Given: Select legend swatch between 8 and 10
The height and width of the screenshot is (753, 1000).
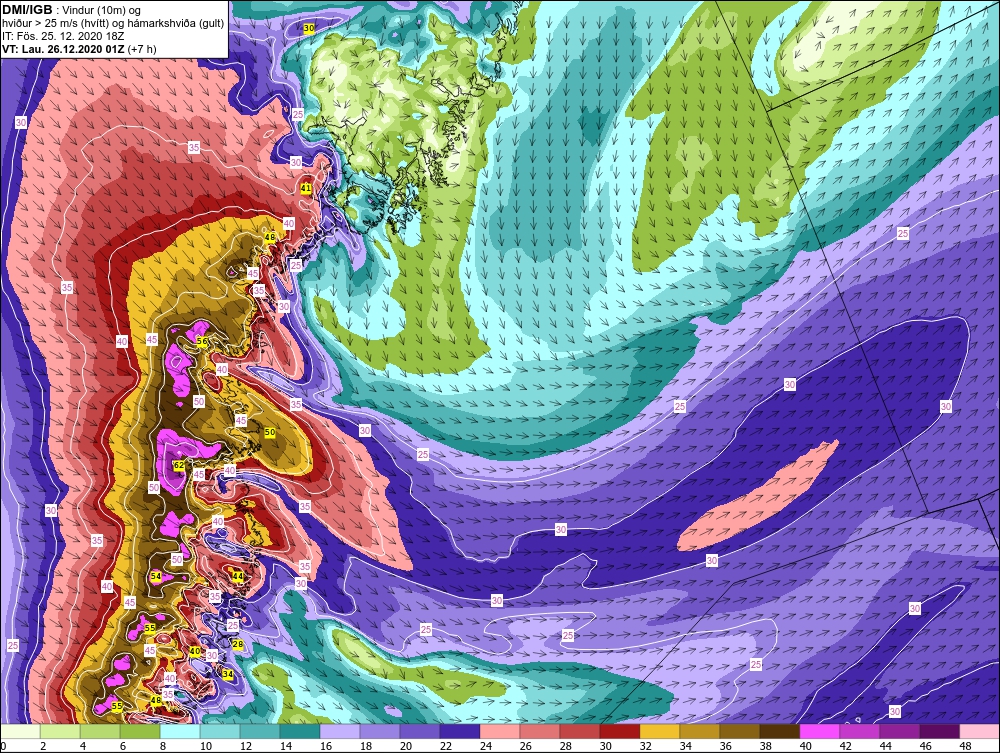Looking at the screenshot, I should click(180, 731).
